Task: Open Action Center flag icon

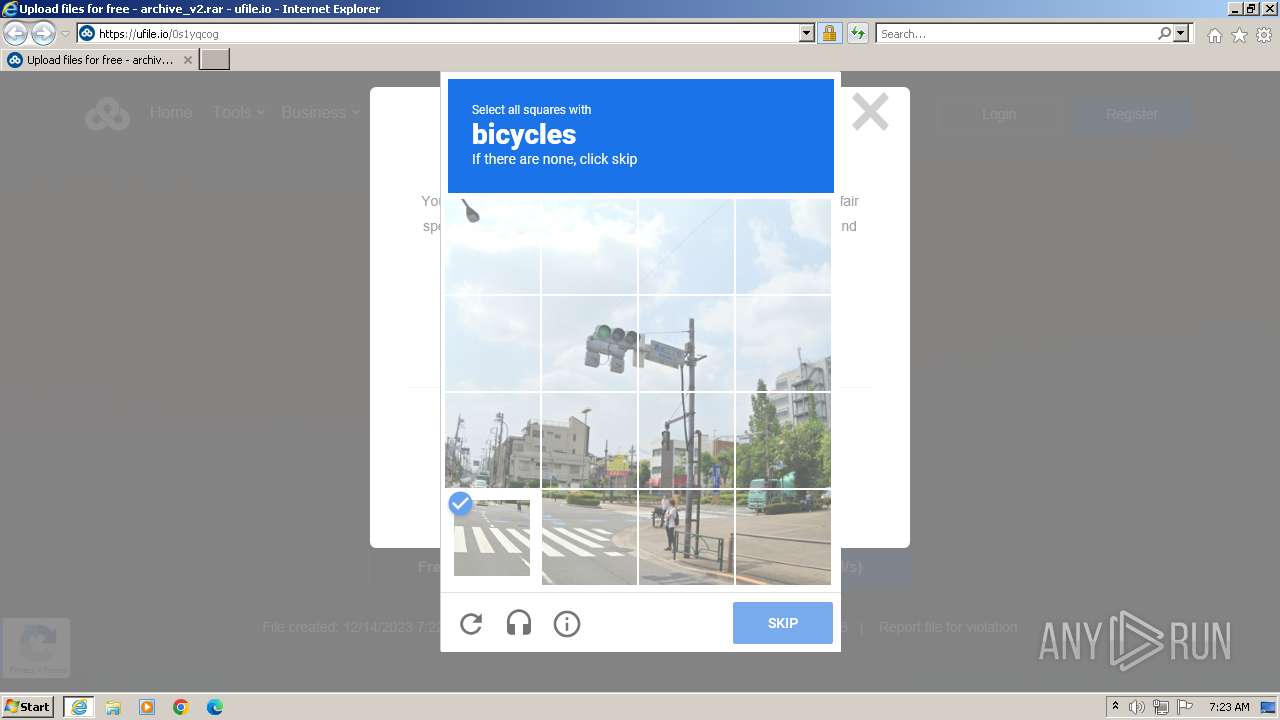Action: click(x=1185, y=707)
